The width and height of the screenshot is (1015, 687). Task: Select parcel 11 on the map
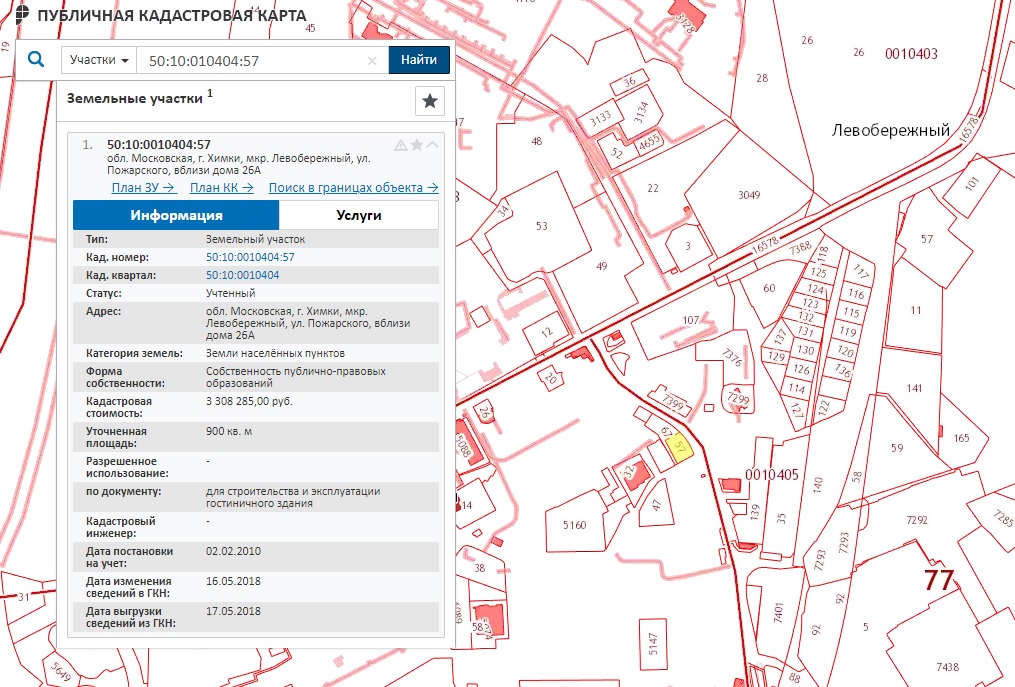click(x=915, y=310)
